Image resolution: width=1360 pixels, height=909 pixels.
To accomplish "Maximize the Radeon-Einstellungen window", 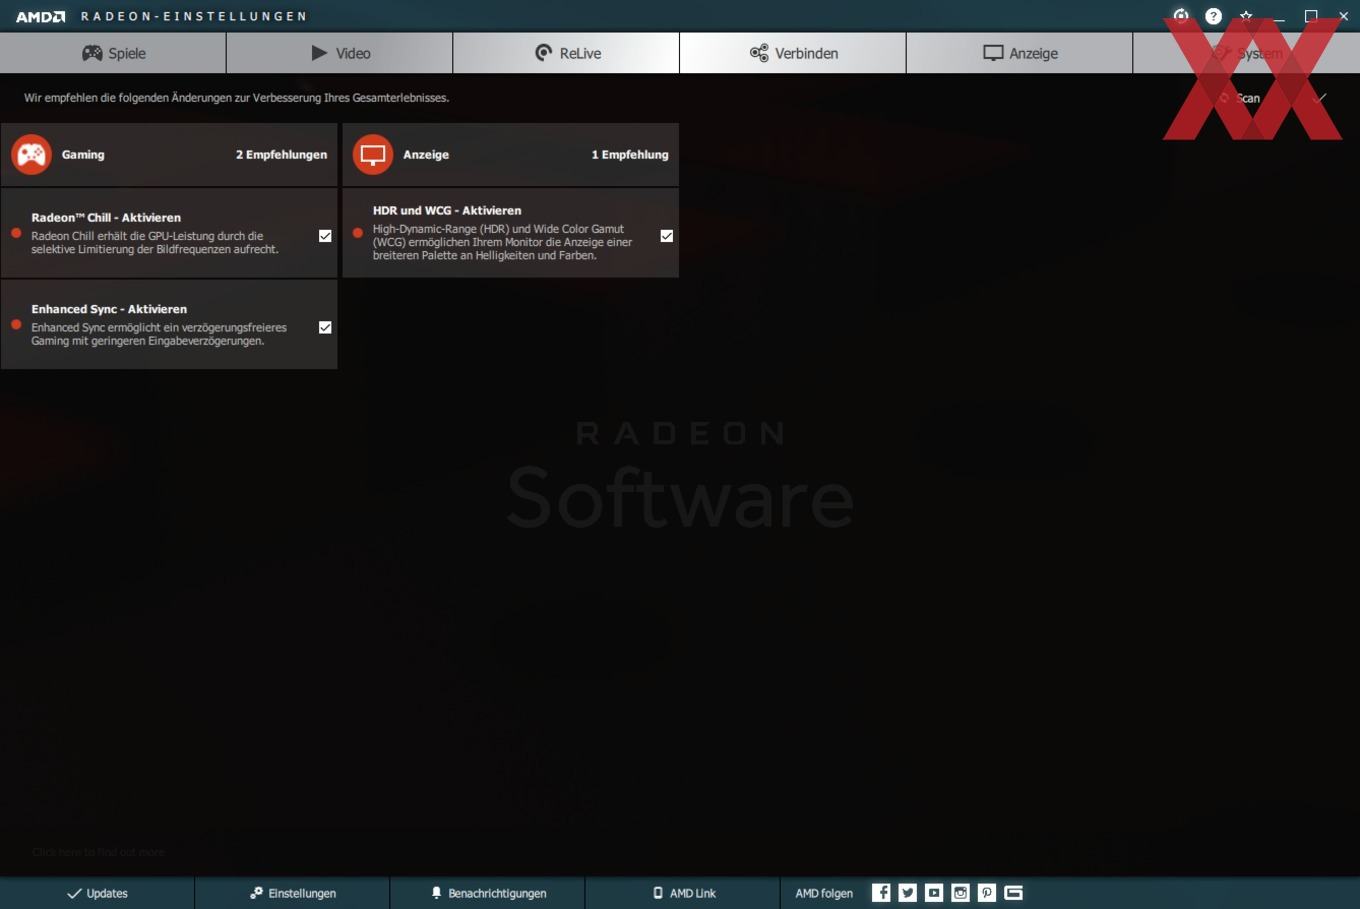I will (x=1311, y=16).
